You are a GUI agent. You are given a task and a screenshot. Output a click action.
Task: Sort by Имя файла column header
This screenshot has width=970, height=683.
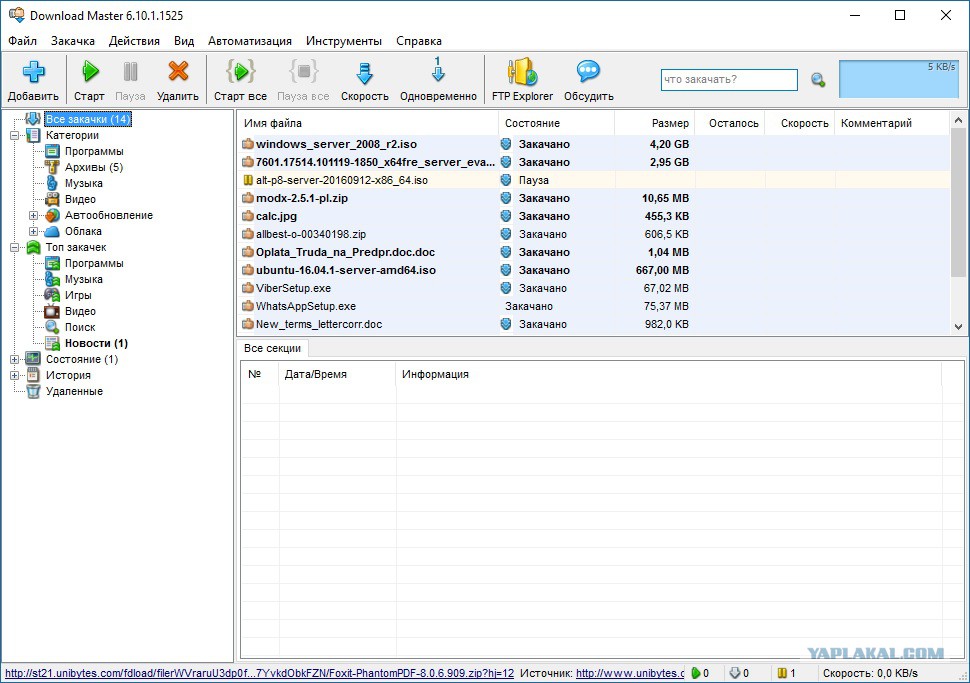367,123
